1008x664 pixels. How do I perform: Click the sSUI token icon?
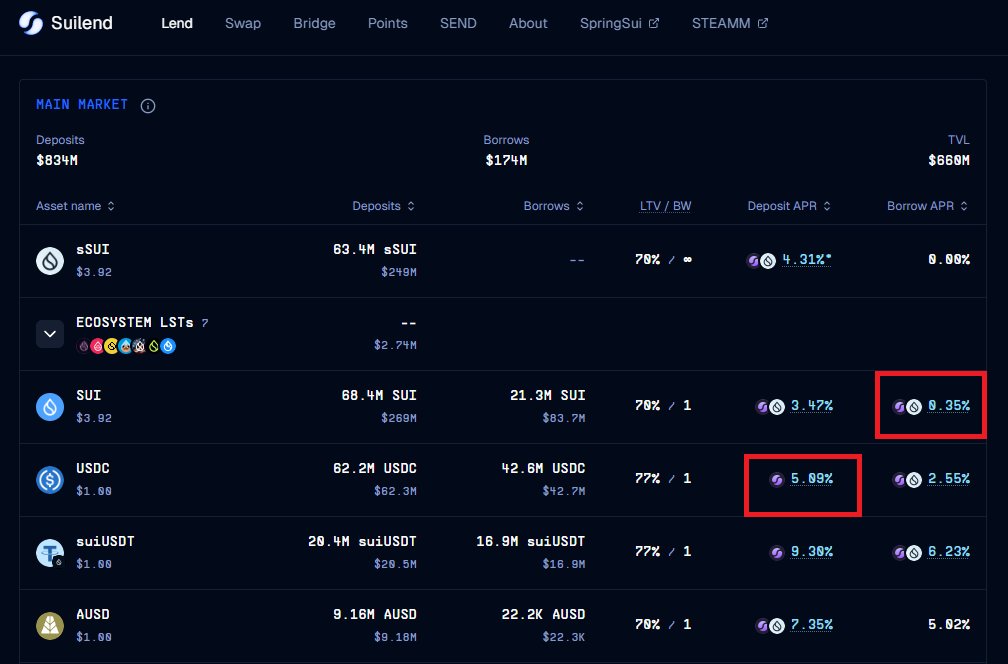[50, 261]
